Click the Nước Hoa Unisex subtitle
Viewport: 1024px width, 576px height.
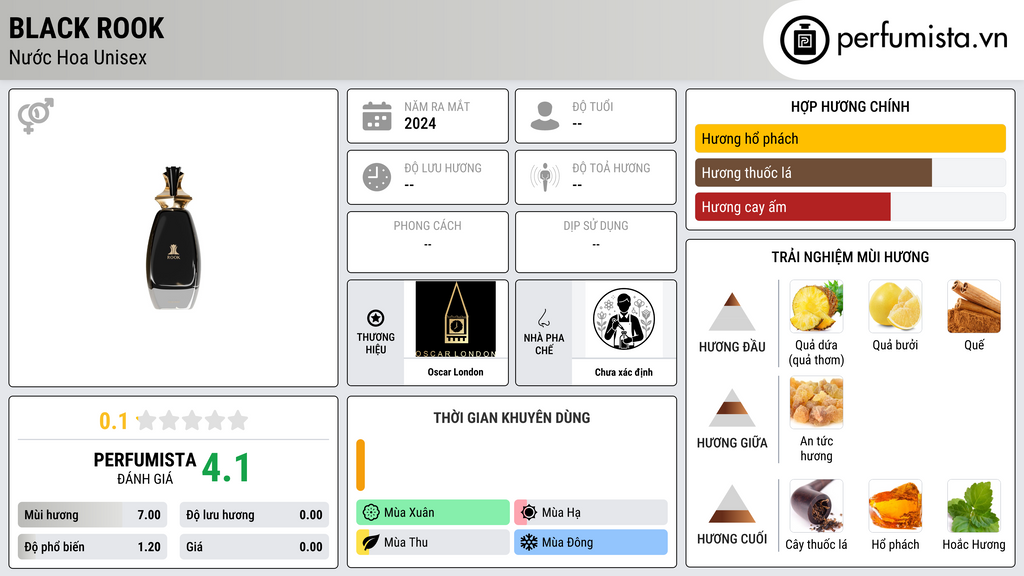(78, 57)
